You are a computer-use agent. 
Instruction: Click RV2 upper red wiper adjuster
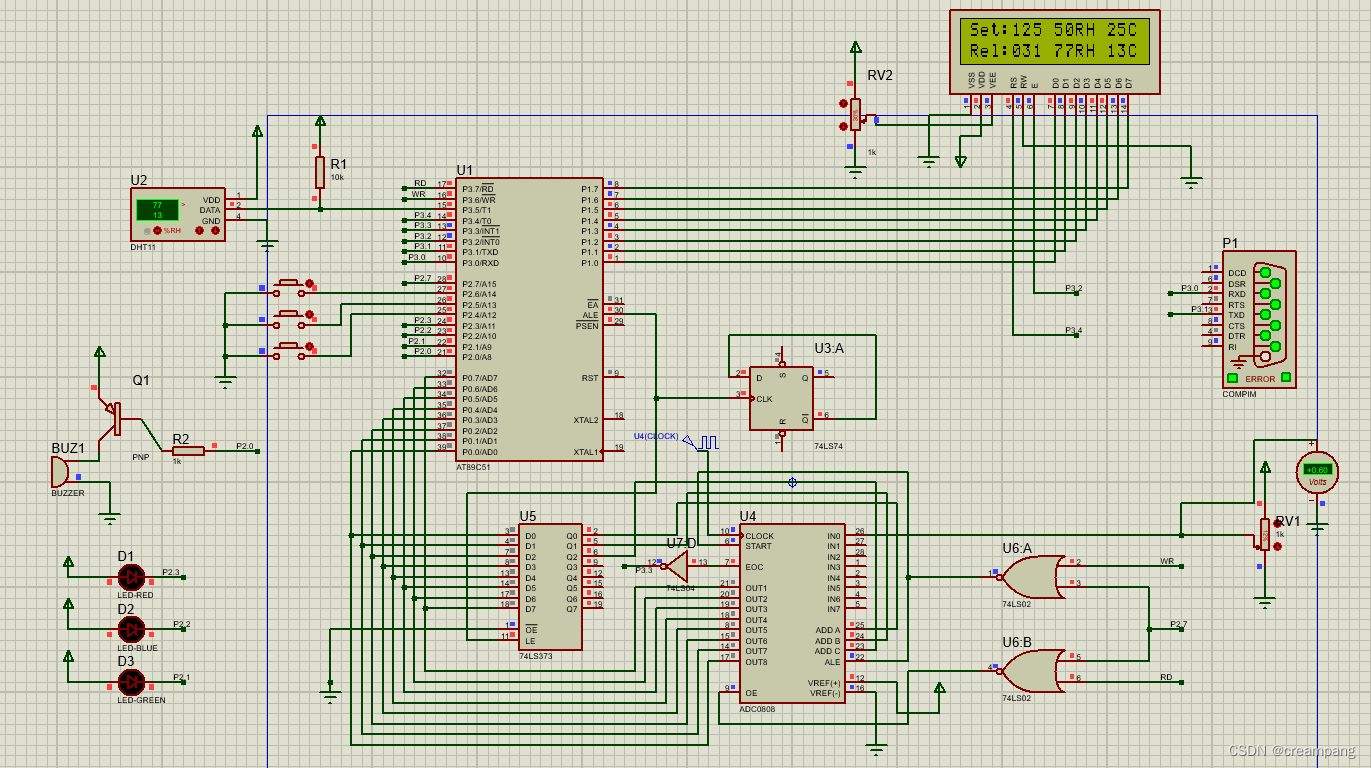coord(844,103)
